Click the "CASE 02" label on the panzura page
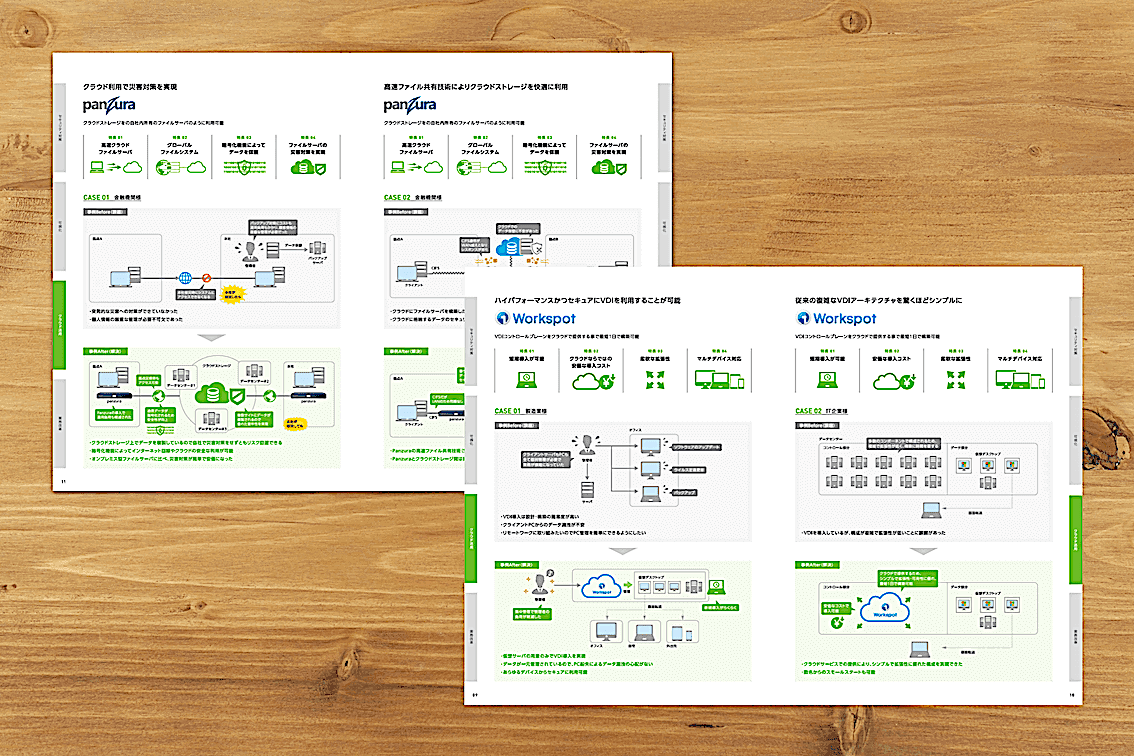Screen dimensions: 1134x756 (x=397, y=198)
